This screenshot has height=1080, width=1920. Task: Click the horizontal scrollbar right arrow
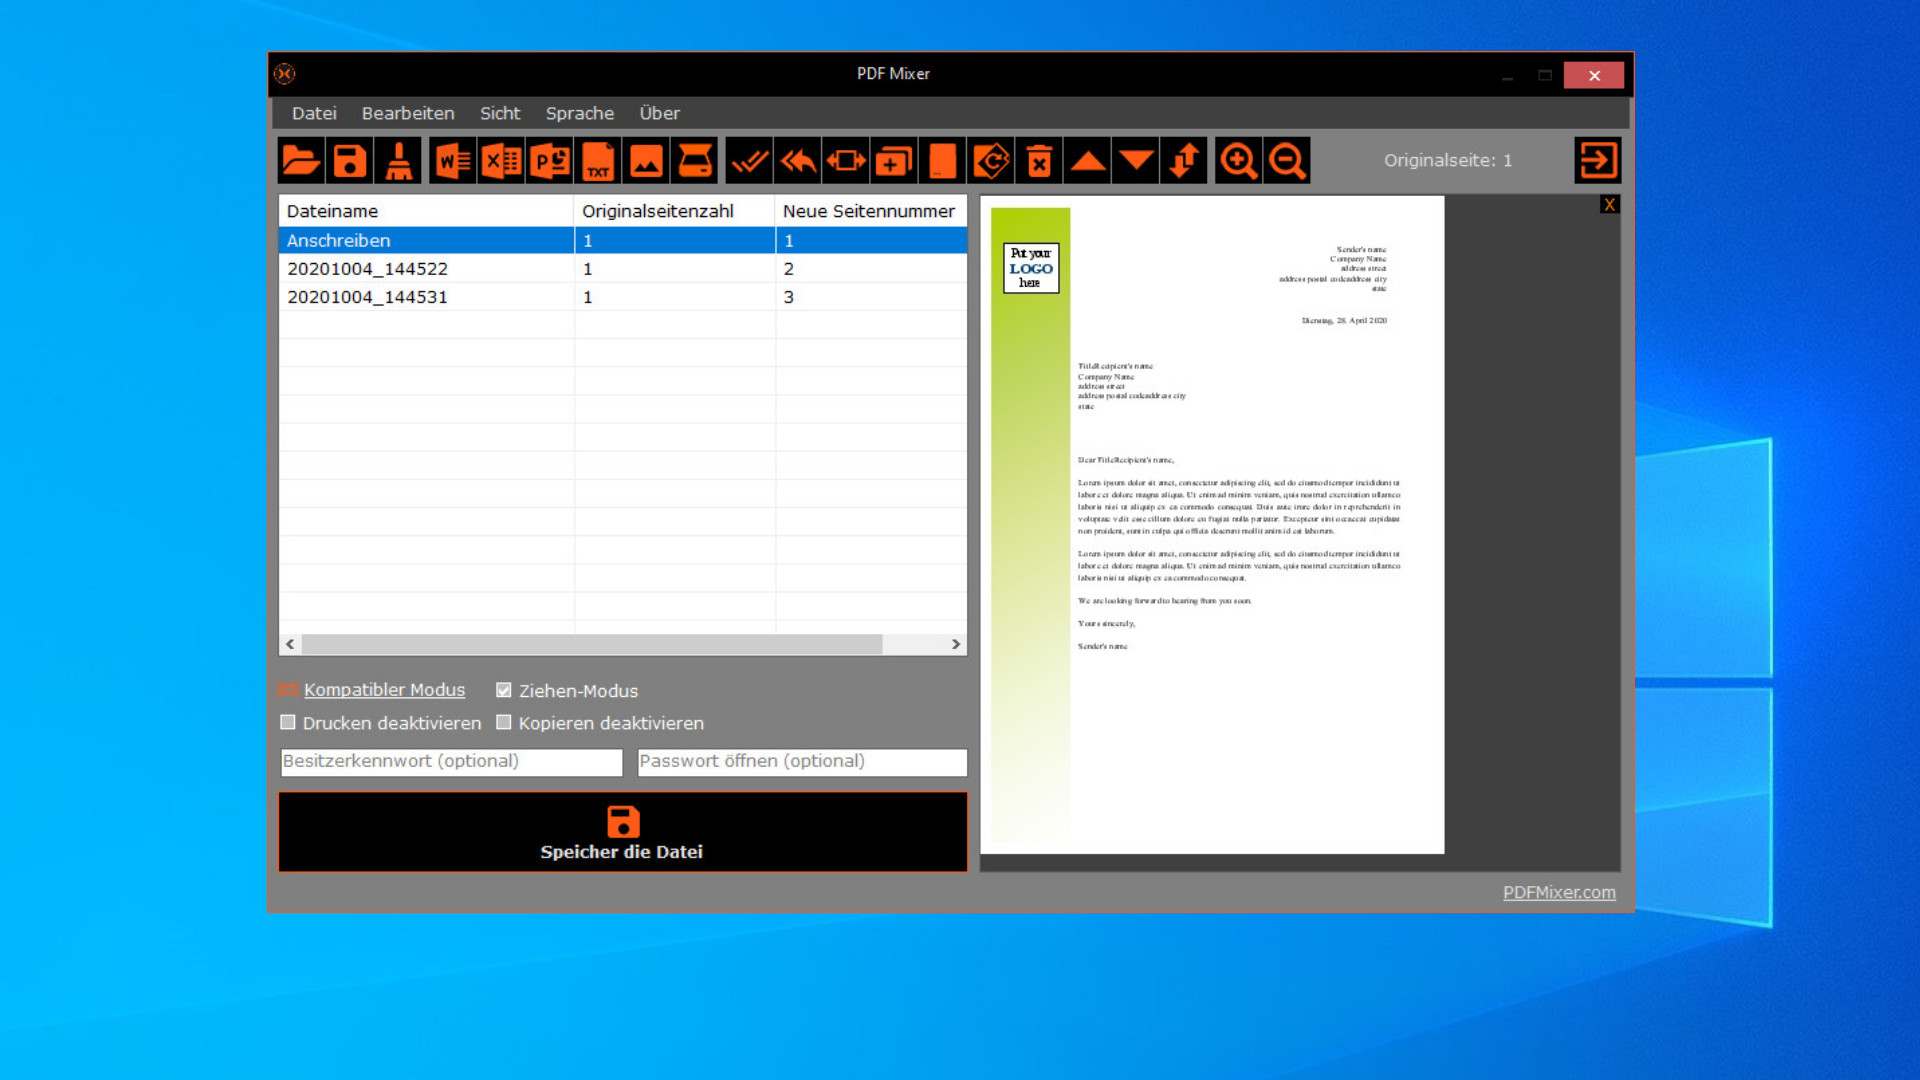956,644
